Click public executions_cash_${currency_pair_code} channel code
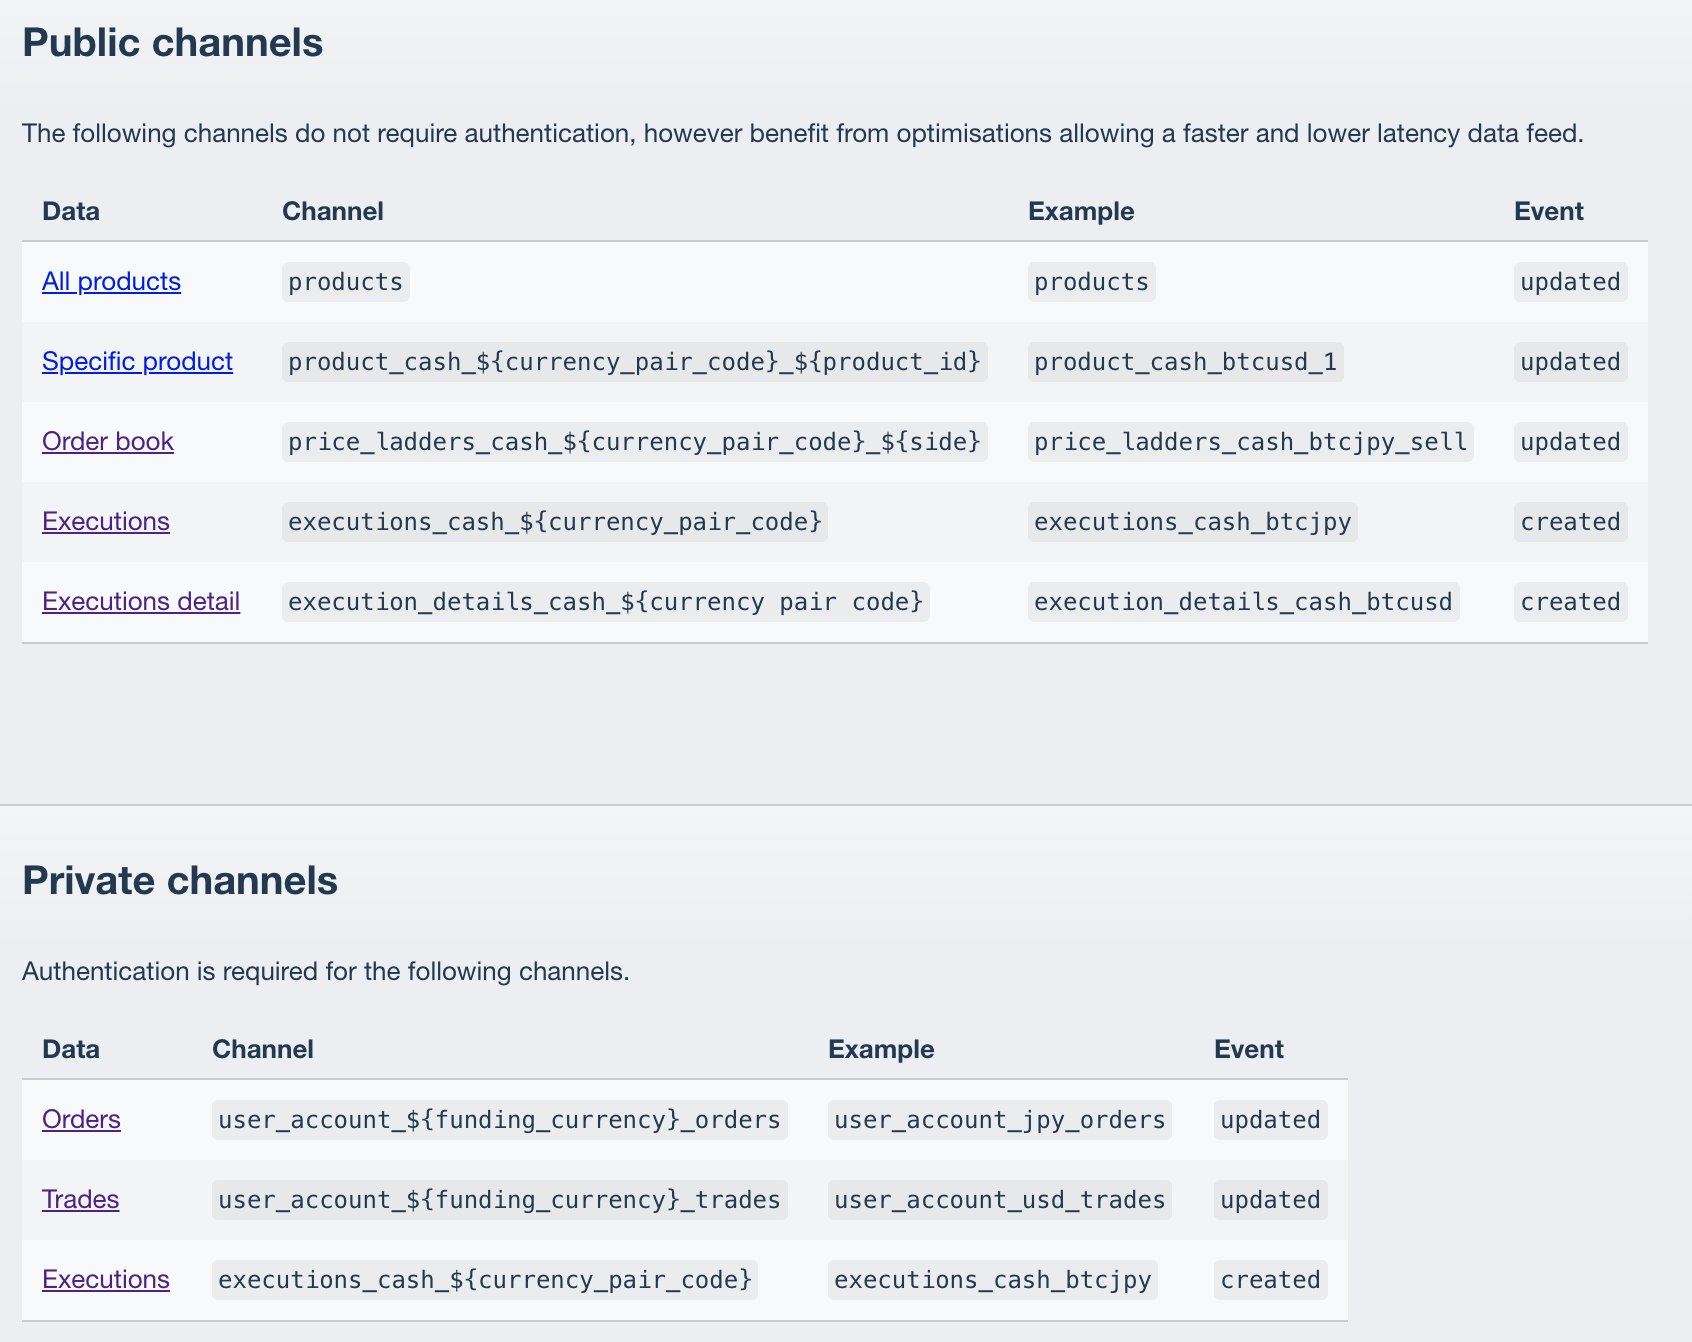Image resolution: width=1692 pixels, height=1342 pixels. [x=555, y=522]
